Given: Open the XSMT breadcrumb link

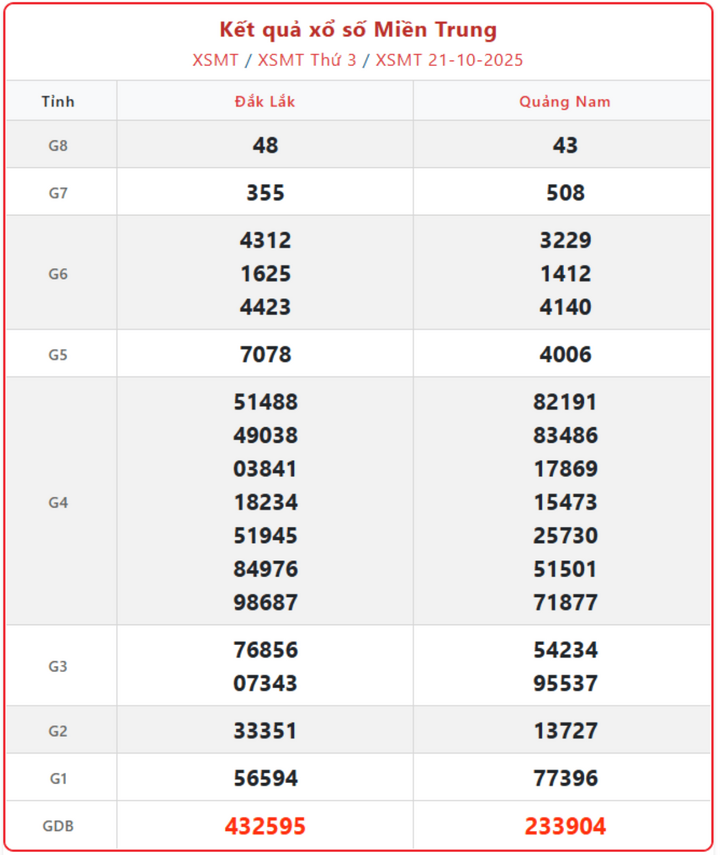Looking at the screenshot, I should point(215,60).
